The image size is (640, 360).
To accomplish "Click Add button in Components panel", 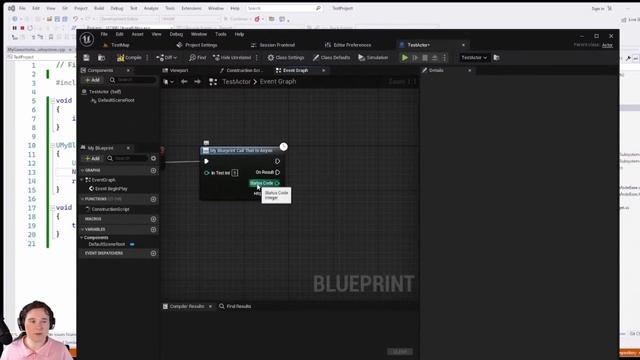I will click(x=92, y=80).
